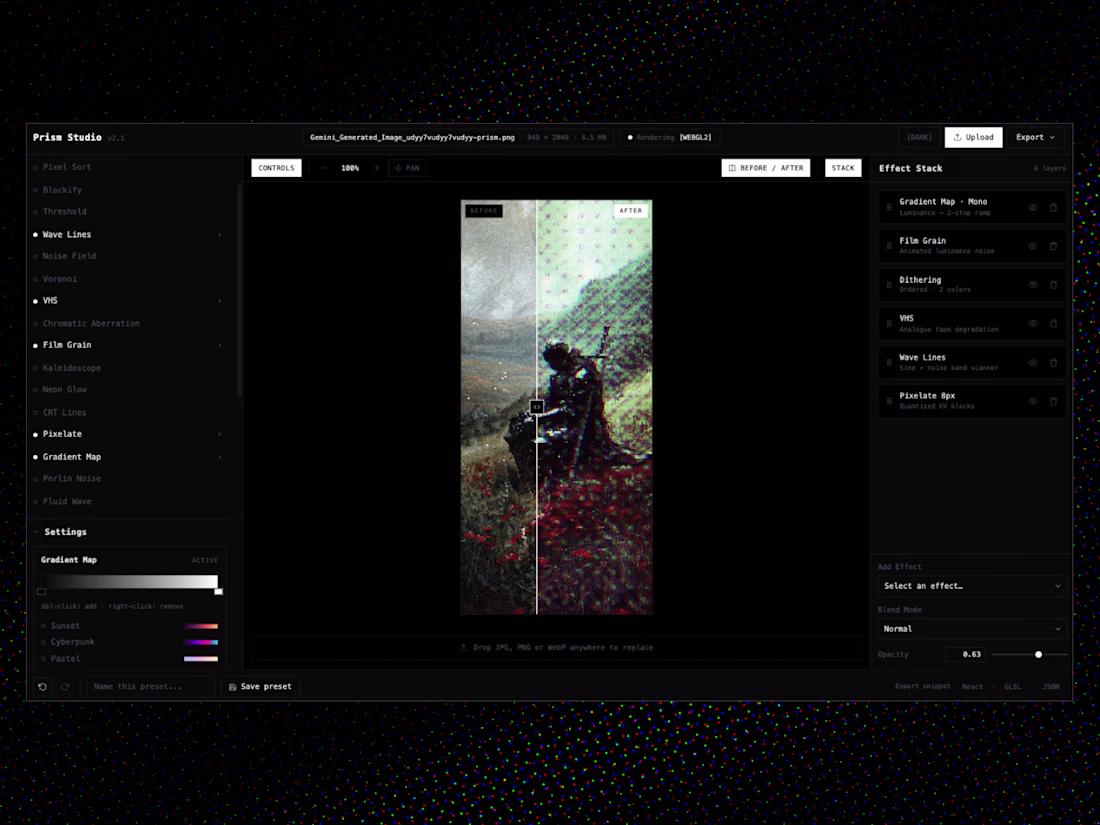Export snippet as React

click(x=972, y=687)
